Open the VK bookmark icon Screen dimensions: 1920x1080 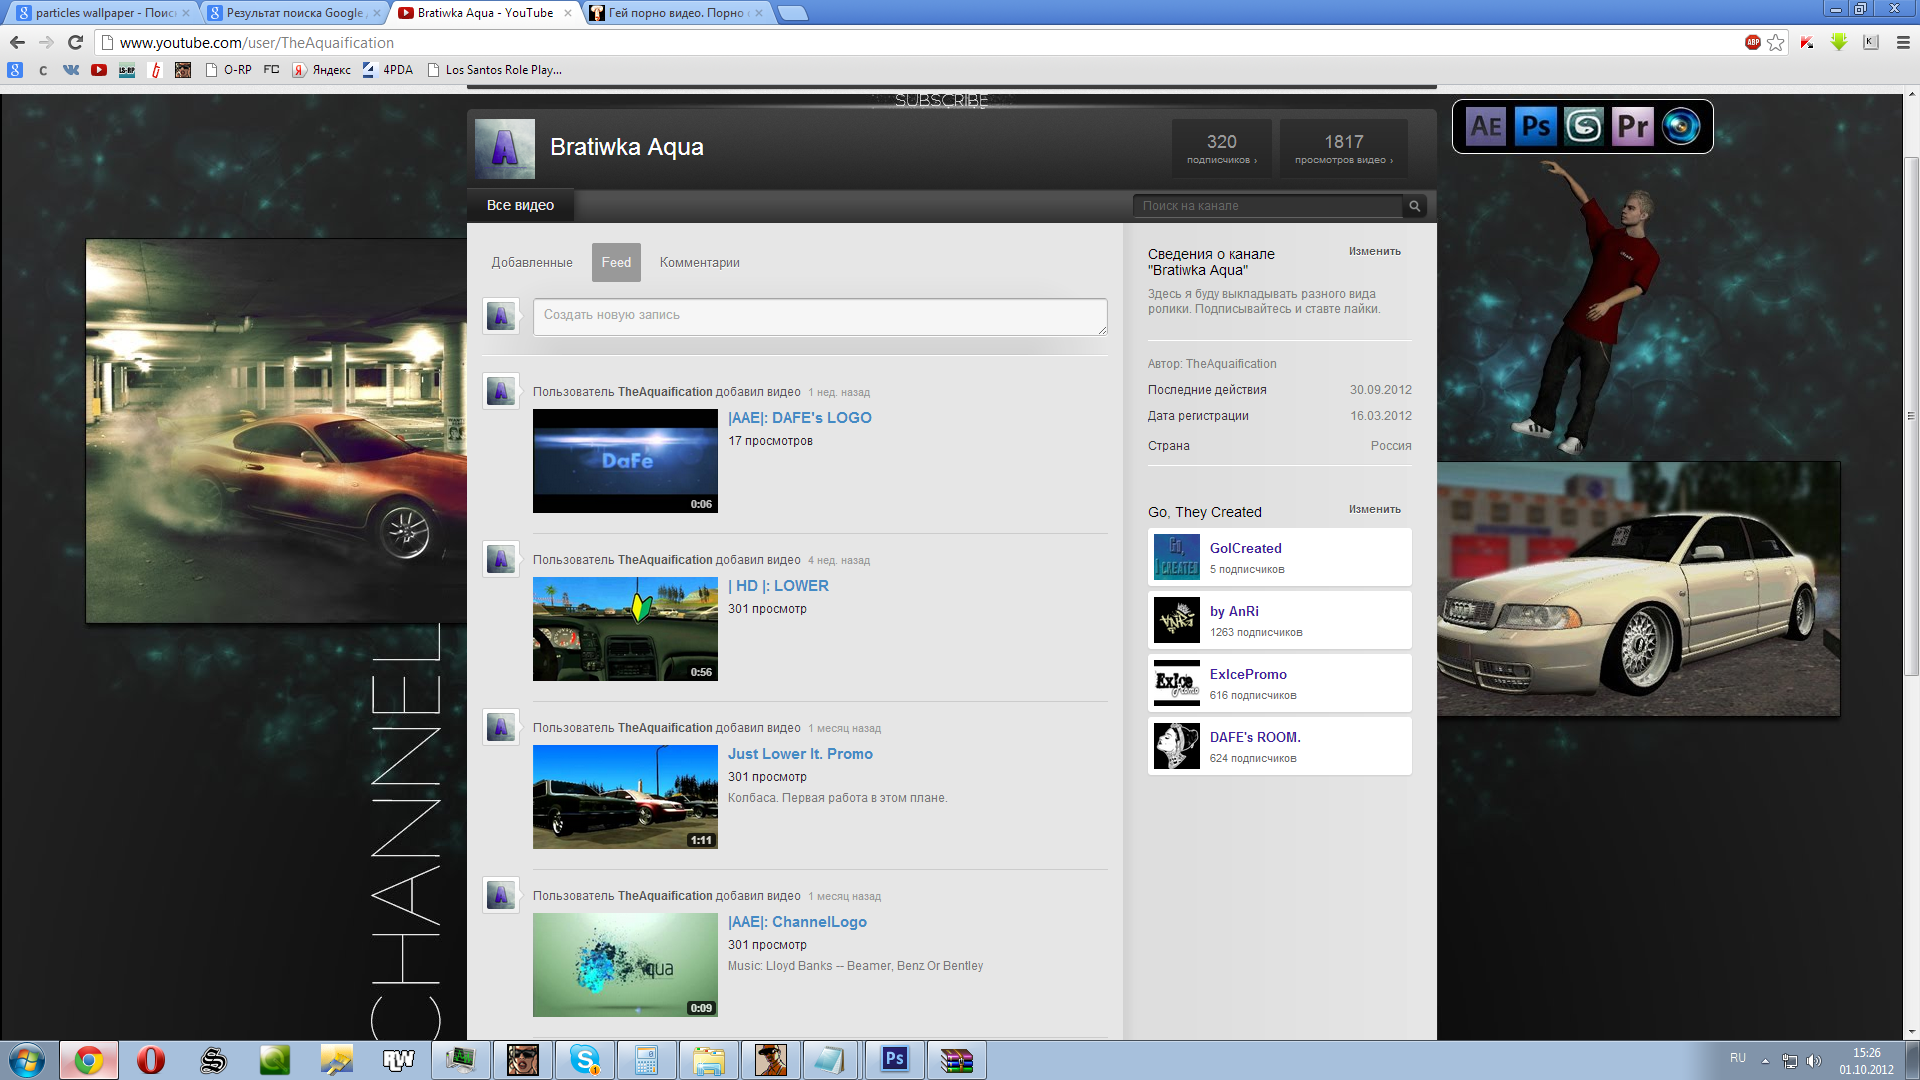70,70
